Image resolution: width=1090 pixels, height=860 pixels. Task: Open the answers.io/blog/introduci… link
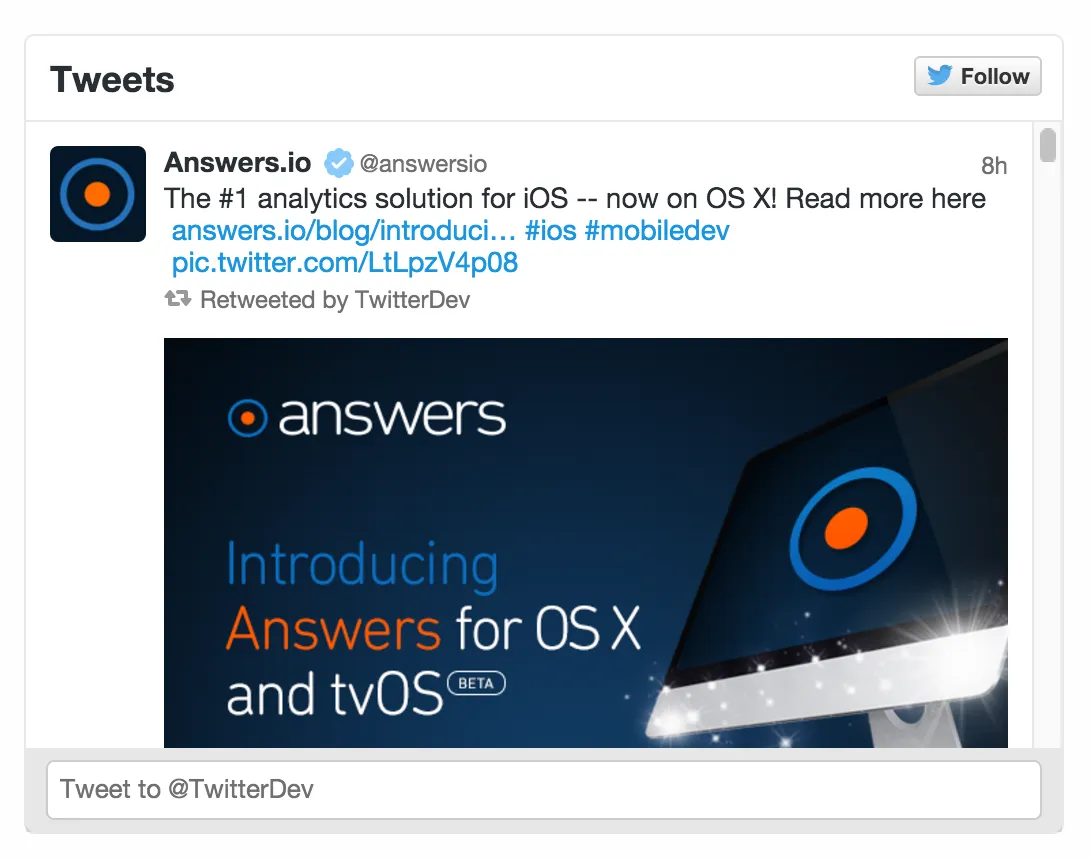pyautogui.click(x=343, y=231)
